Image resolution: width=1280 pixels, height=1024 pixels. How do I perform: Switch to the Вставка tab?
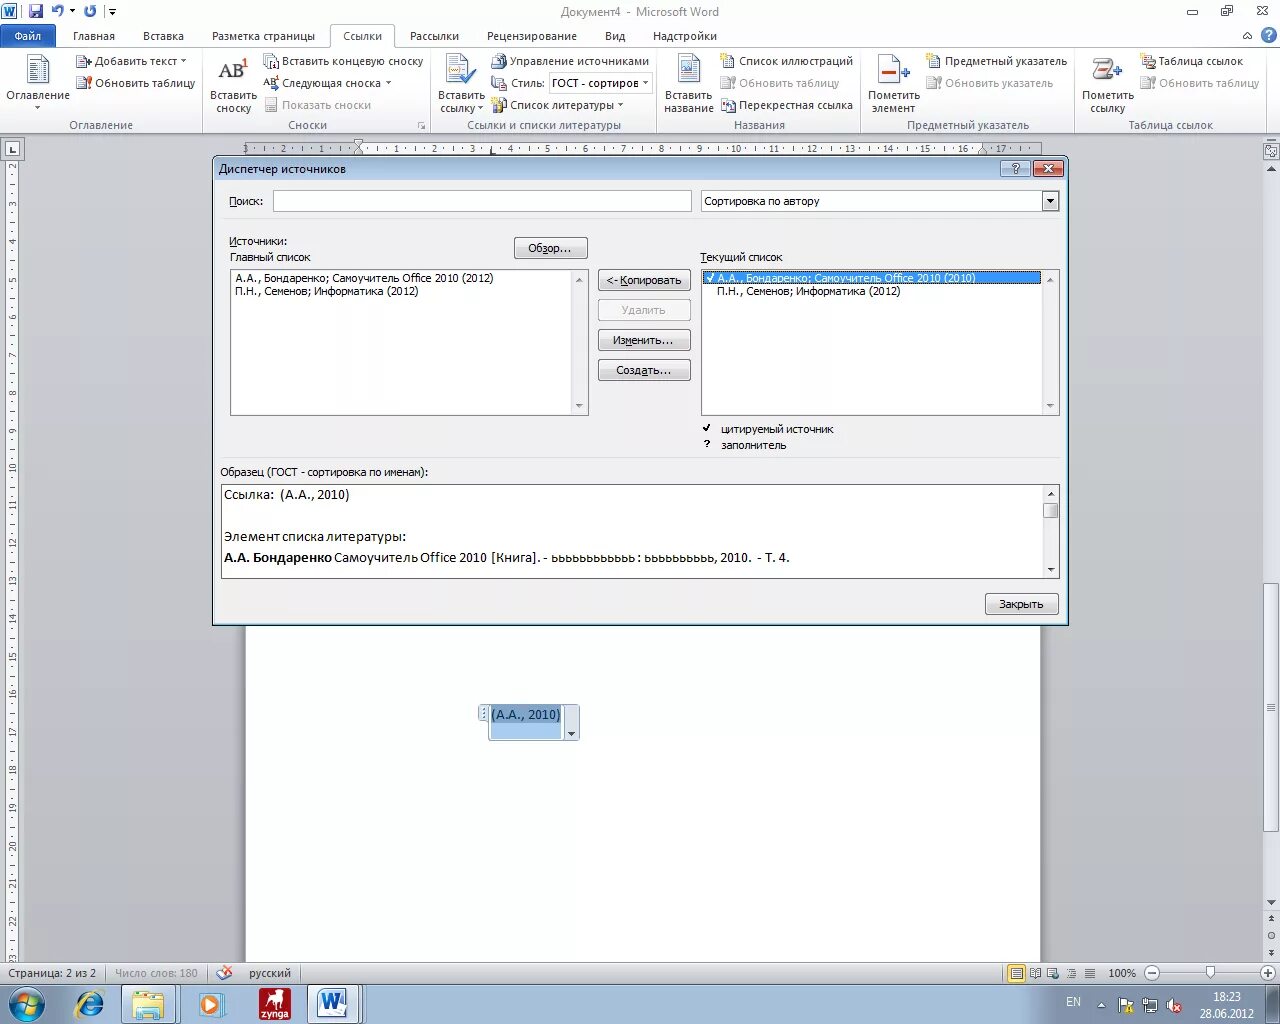tap(163, 36)
